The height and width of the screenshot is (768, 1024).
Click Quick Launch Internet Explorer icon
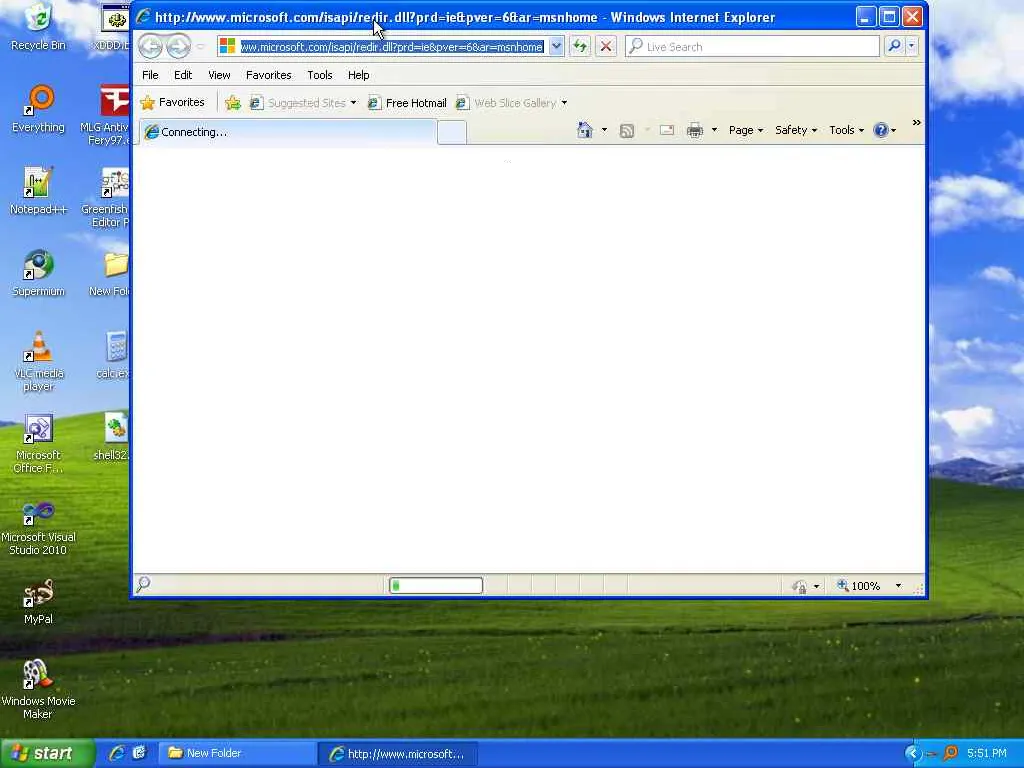(117, 753)
